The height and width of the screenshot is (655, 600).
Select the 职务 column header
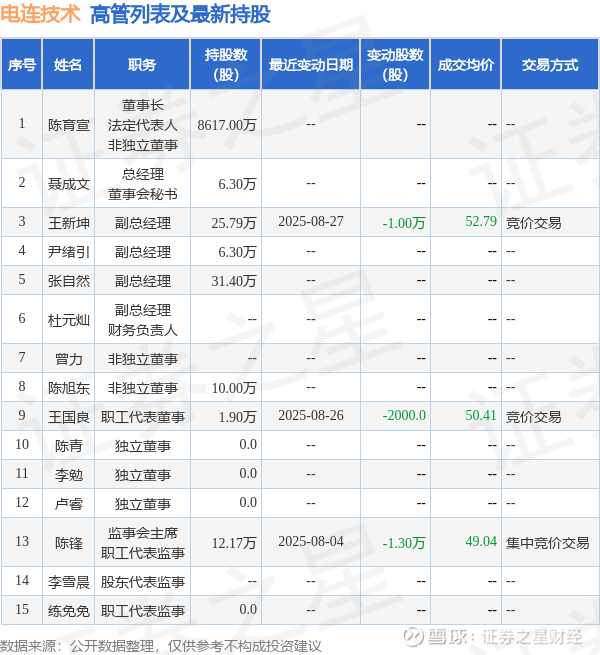[142, 64]
